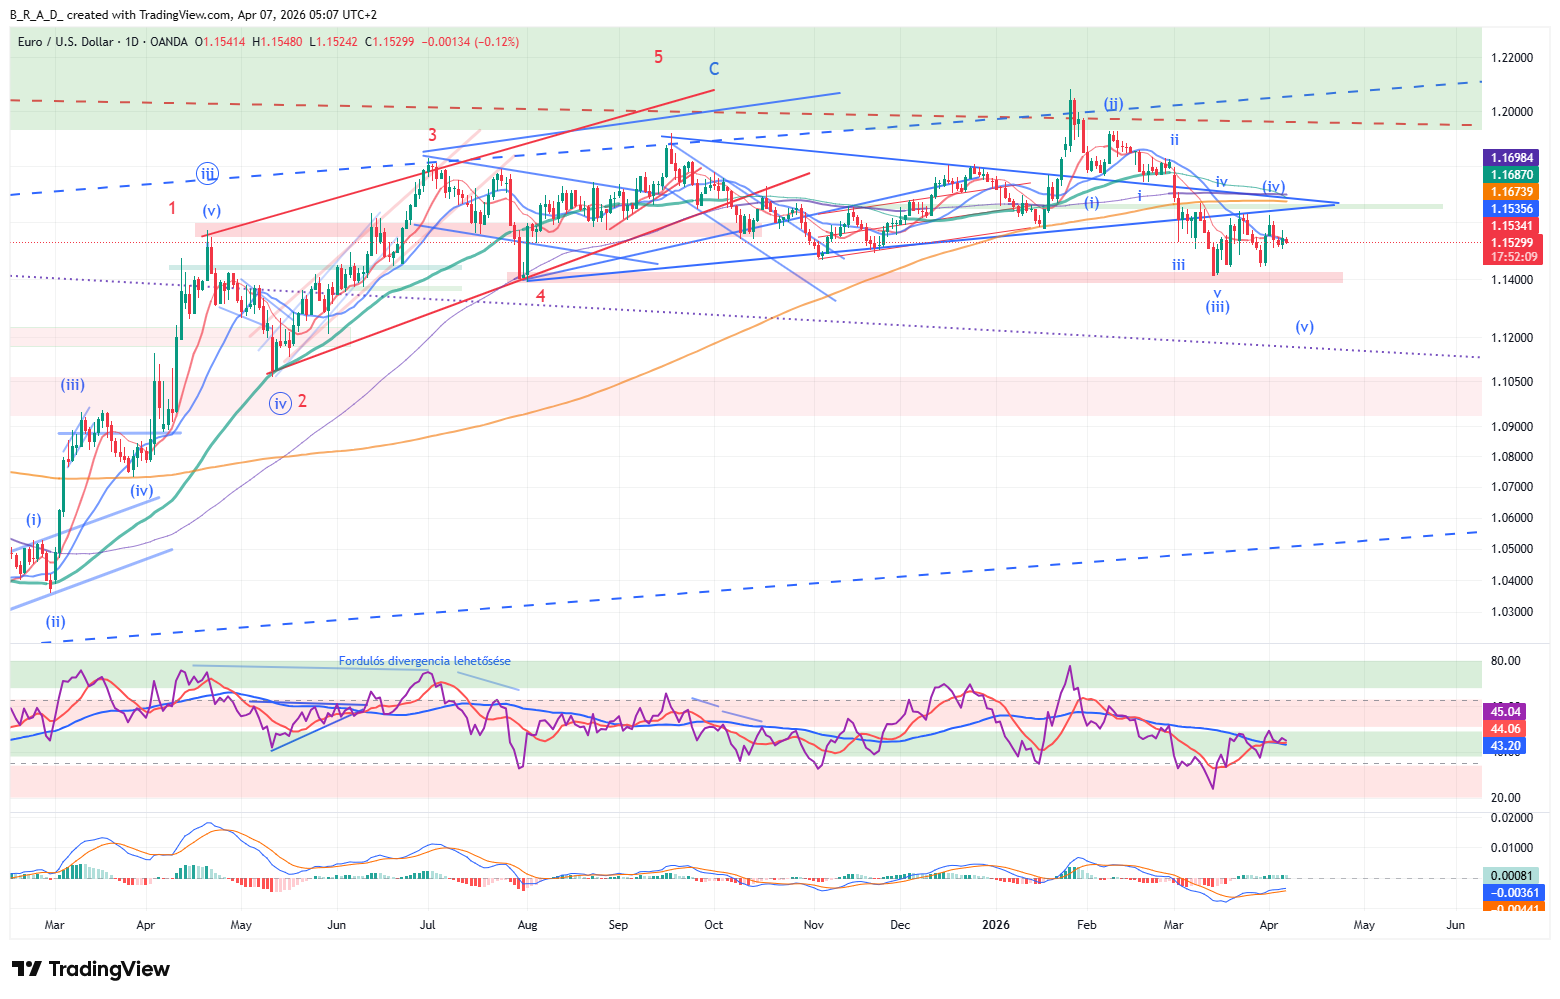
Task: Select the red wave 5 label
Action: coord(658,57)
